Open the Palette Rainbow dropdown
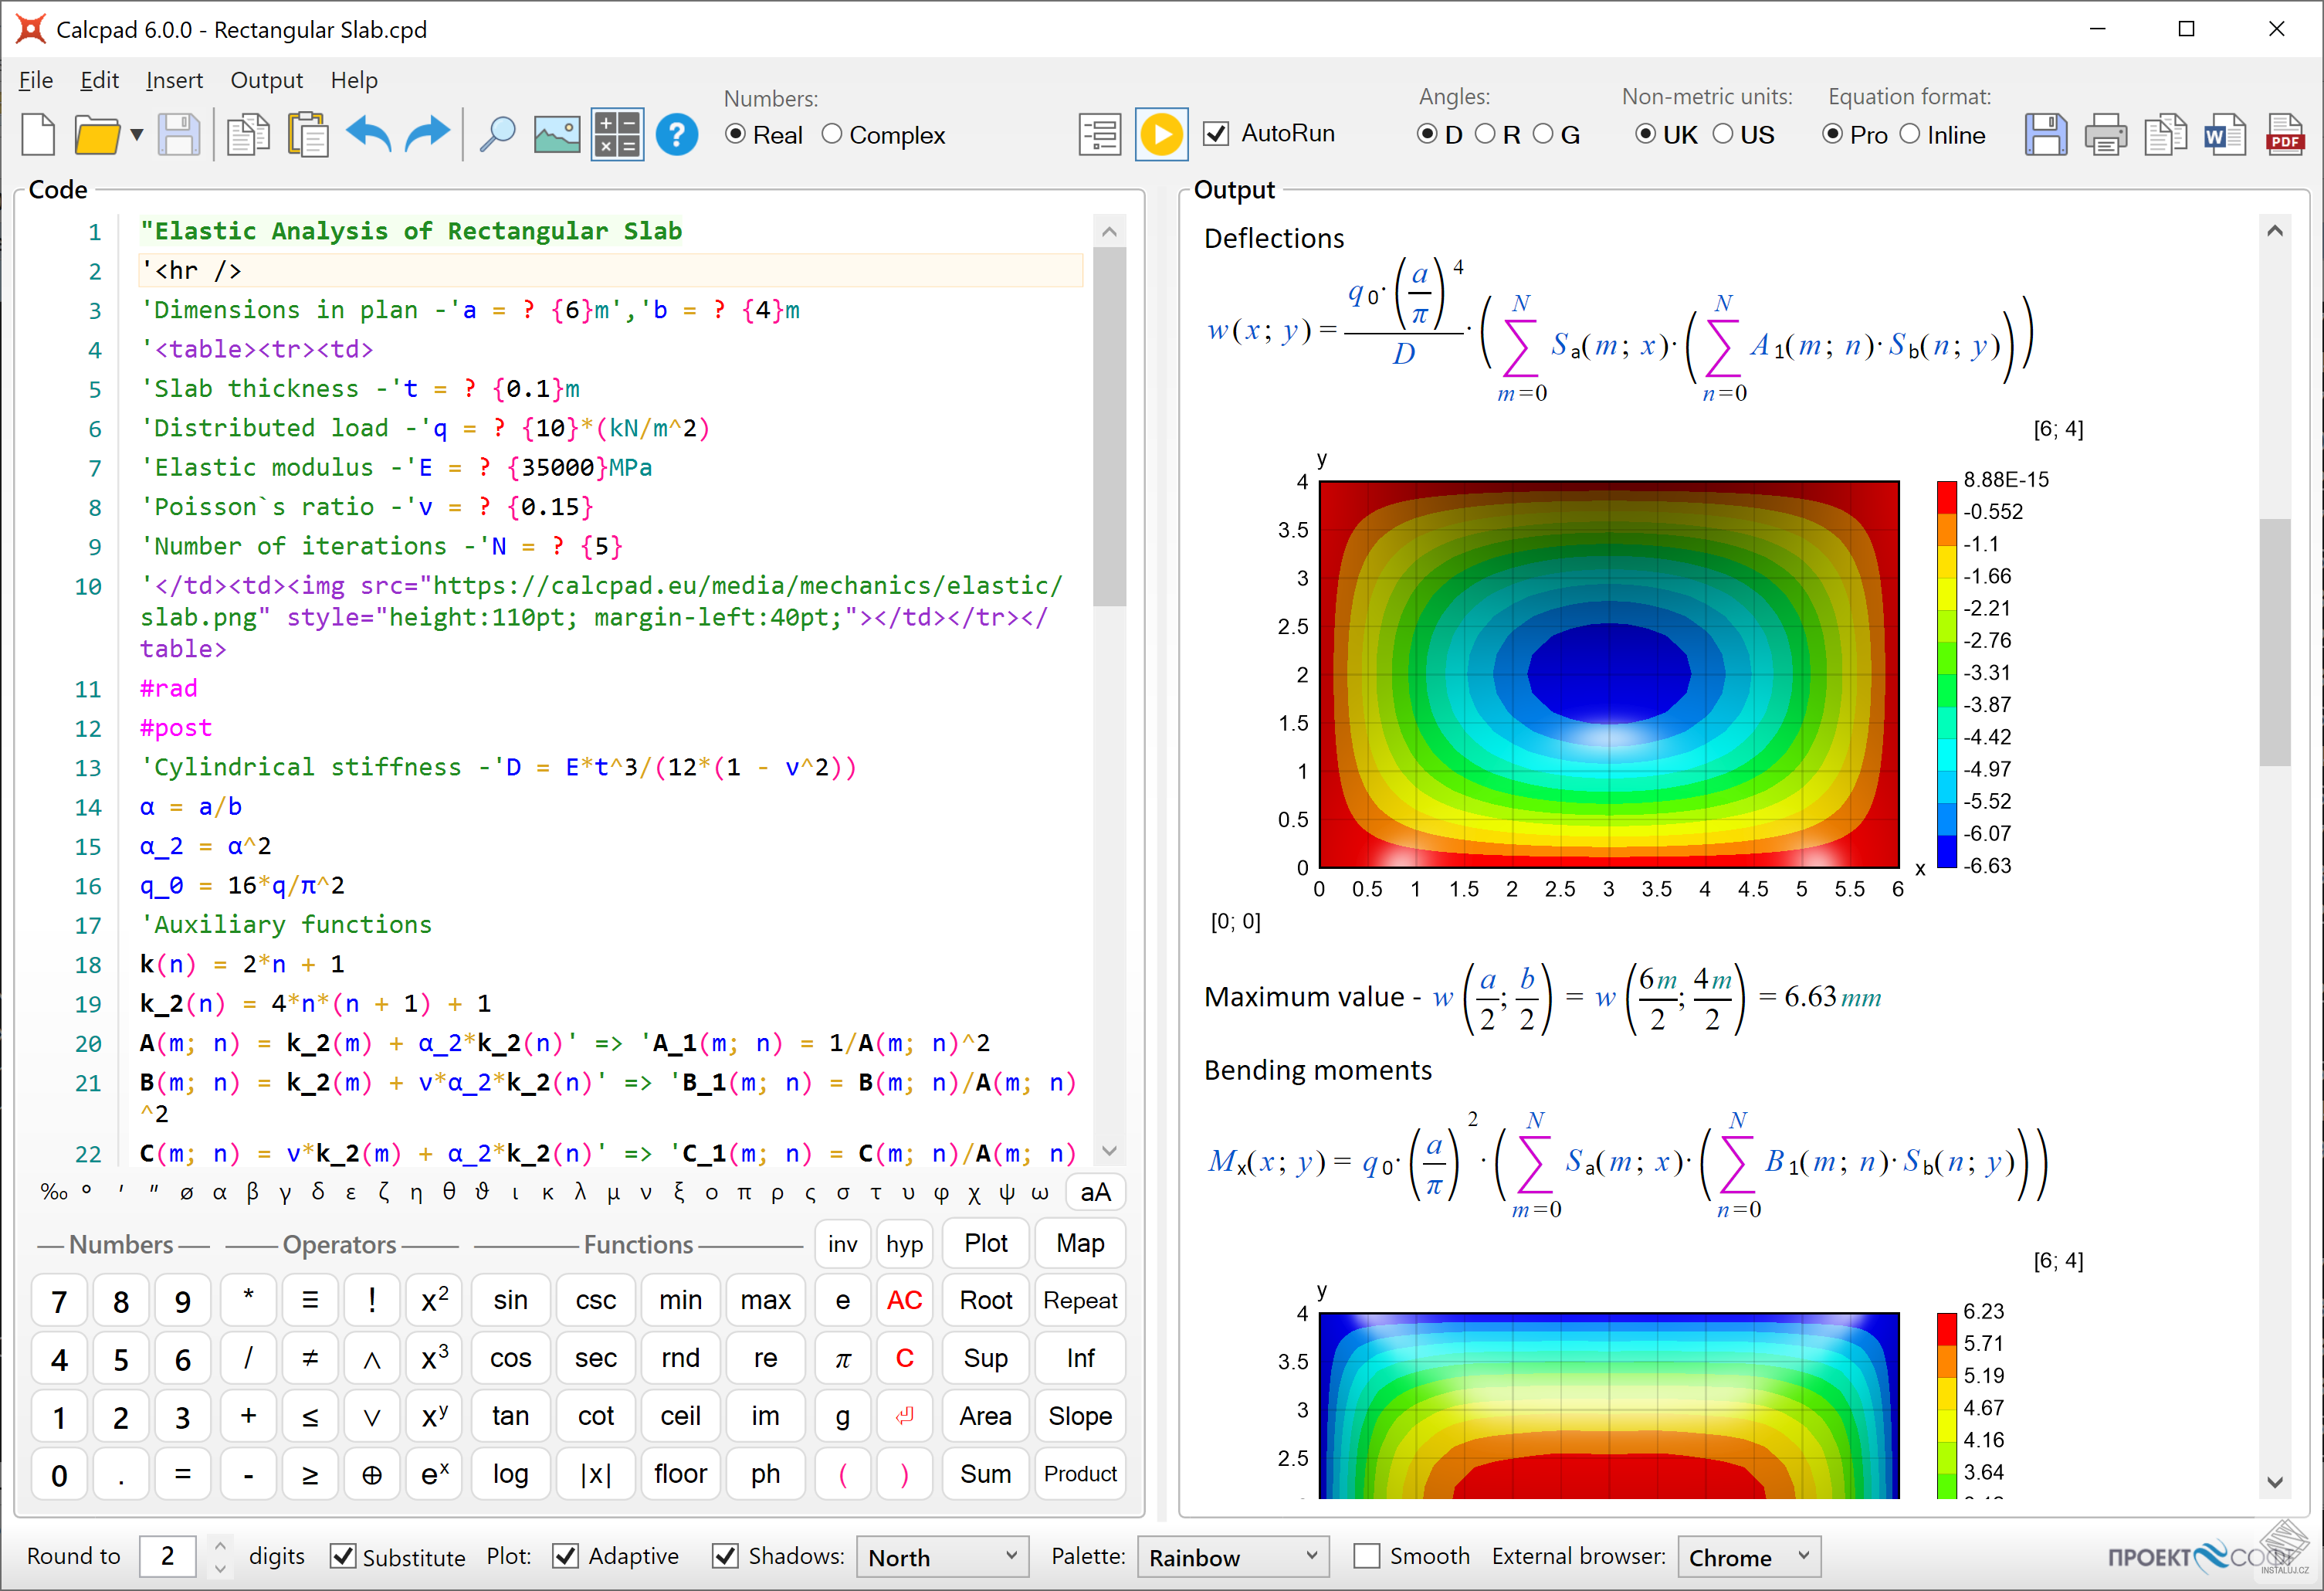The height and width of the screenshot is (1591, 2324). 1232,1557
